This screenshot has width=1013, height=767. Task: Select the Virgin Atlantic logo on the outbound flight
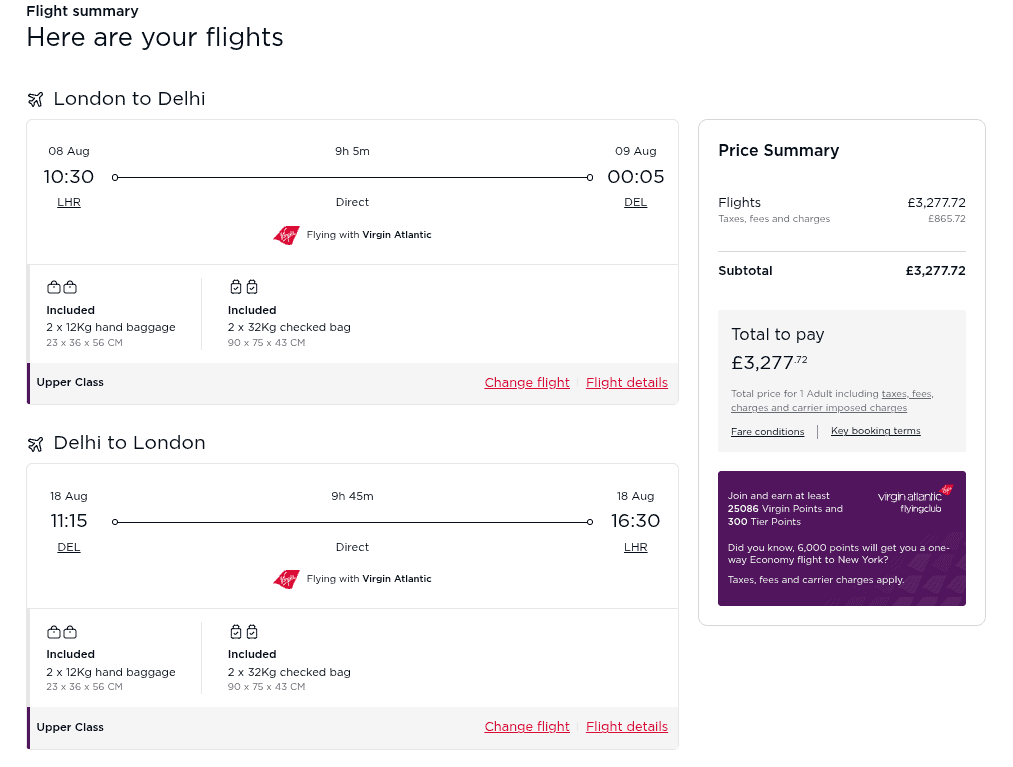pos(285,234)
